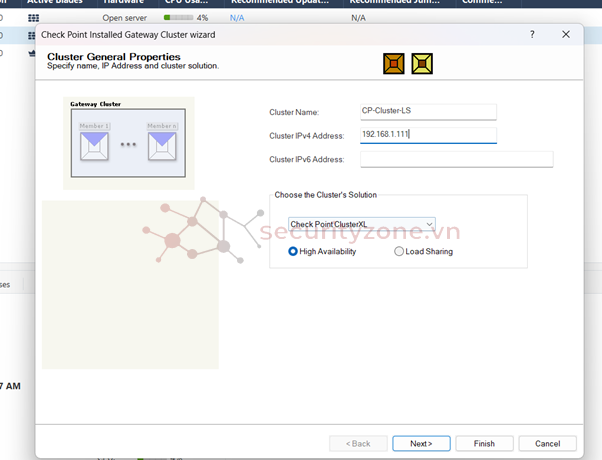
Task: Select the Load Sharing radio button
Action: coord(399,251)
